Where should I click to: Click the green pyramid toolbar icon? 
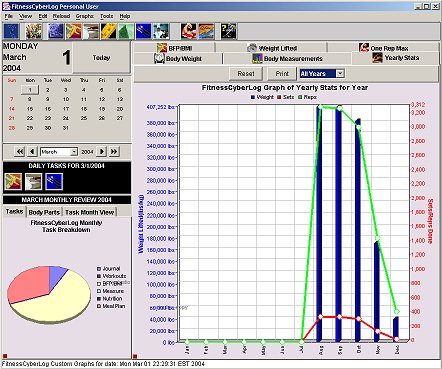[126, 31]
